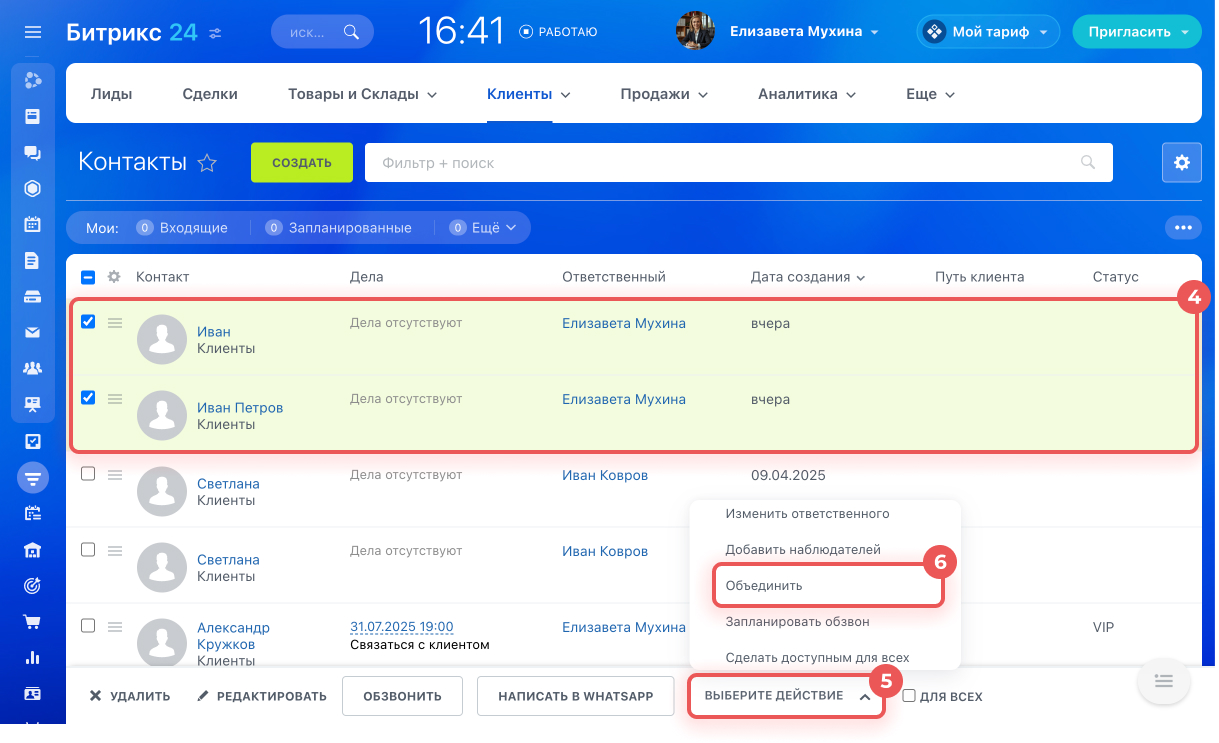Viewport: 1219px width, 743px height.
Task: Click the gear settings button near search
Action: click(1181, 162)
